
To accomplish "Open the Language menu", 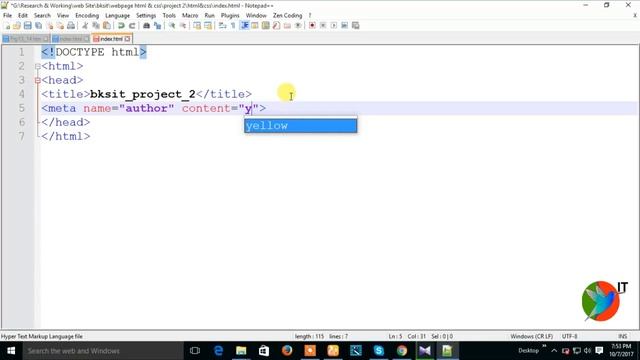I will (117, 16).
